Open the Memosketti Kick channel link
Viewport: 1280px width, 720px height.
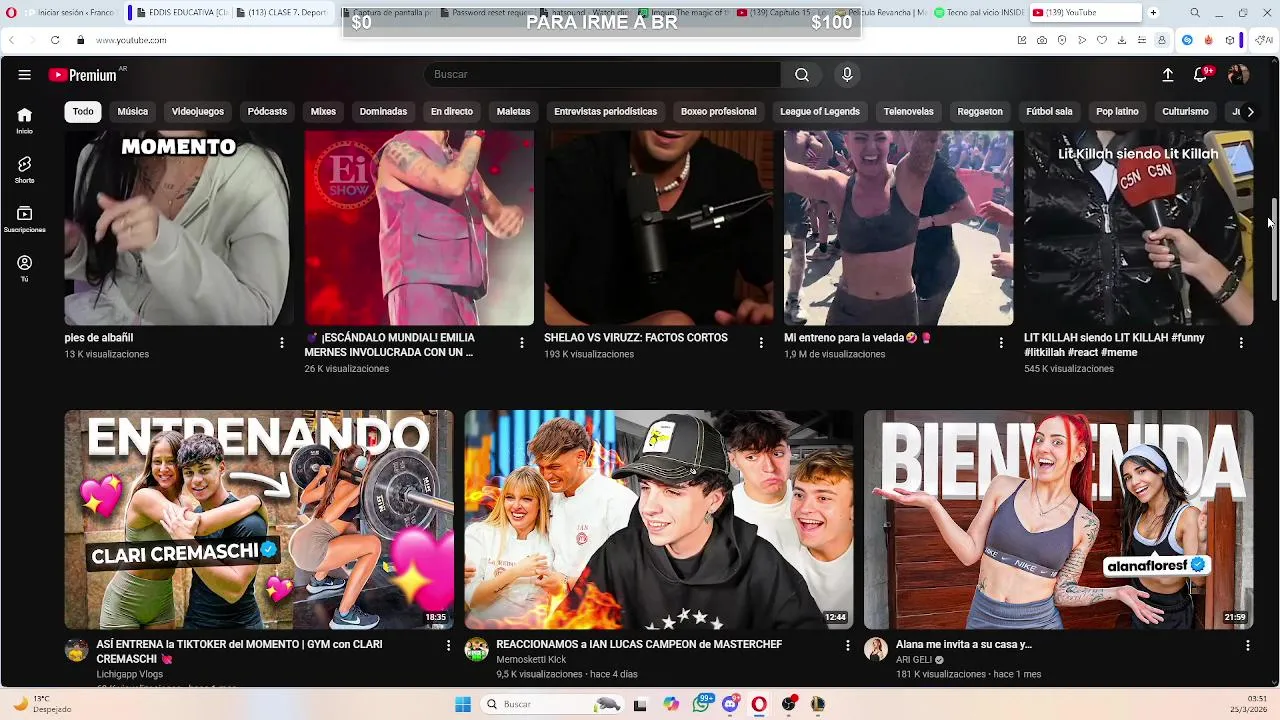pyautogui.click(x=531, y=660)
